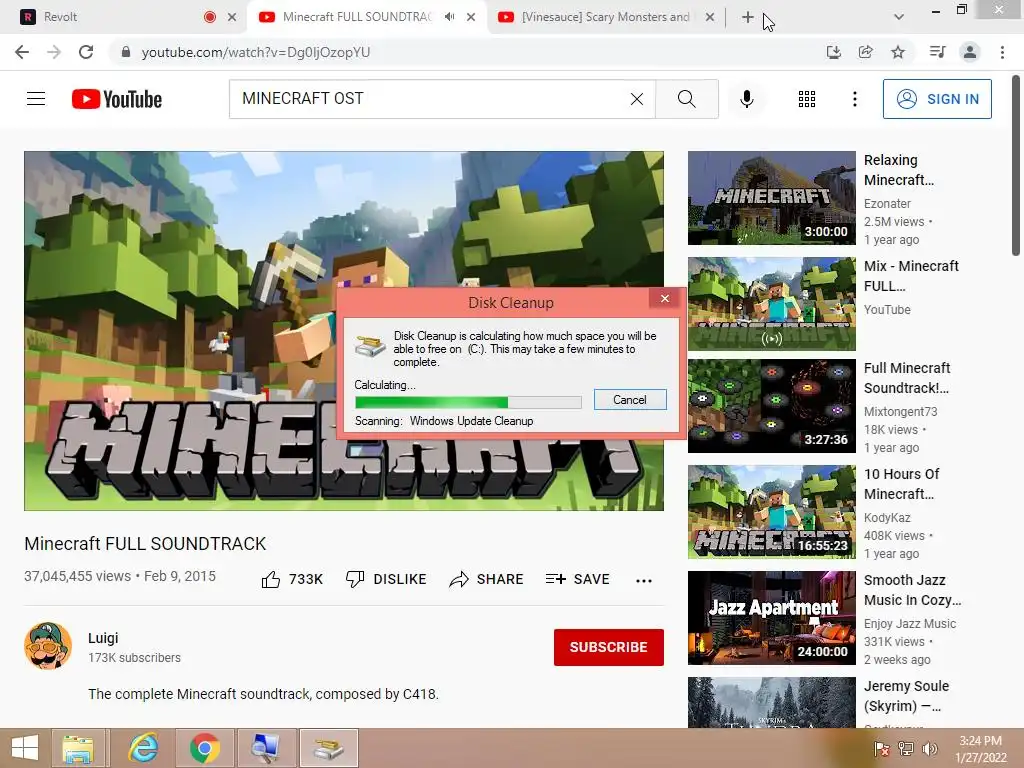
Task: Click the site lock icon in address bar
Action: pyautogui.click(x=126, y=52)
